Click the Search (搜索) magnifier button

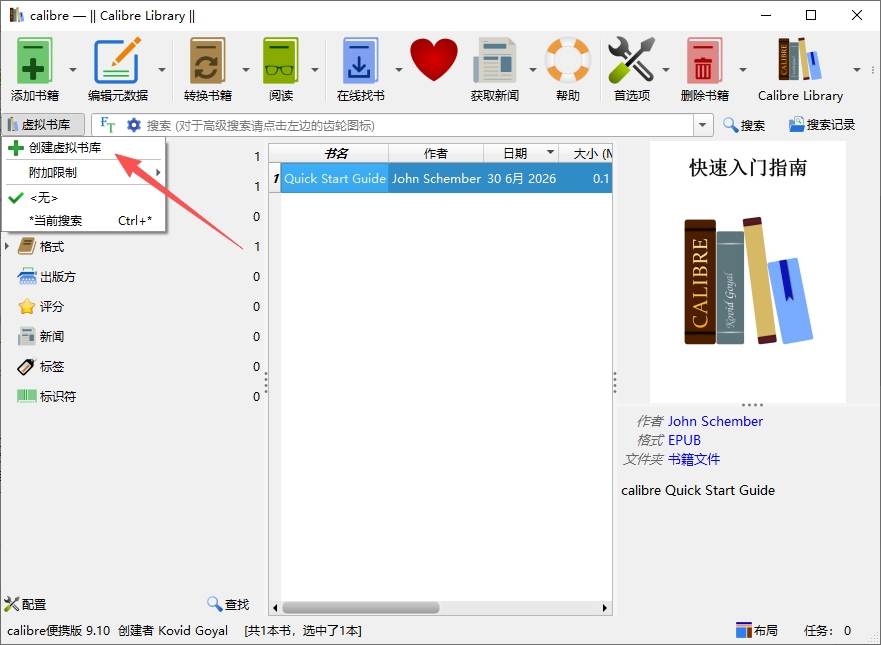coord(744,125)
